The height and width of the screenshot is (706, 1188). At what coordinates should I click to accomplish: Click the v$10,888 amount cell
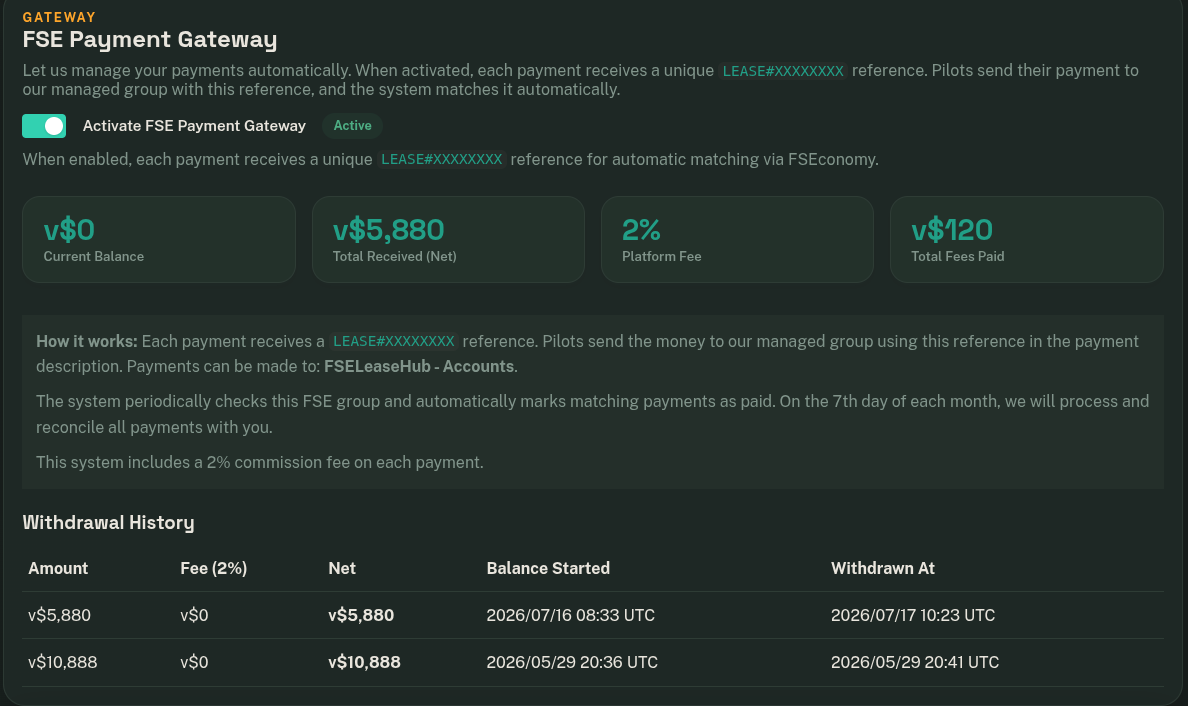pyautogui.click(x=62, y=662)
